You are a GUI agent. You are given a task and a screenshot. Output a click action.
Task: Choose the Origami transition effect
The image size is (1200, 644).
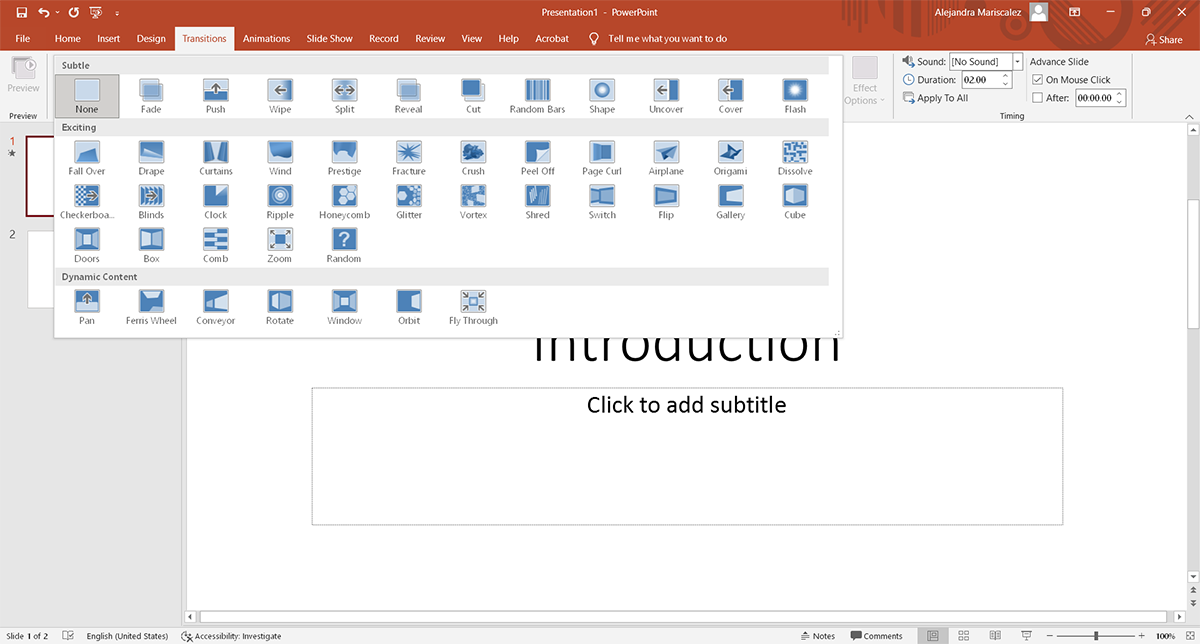[730, 154]
